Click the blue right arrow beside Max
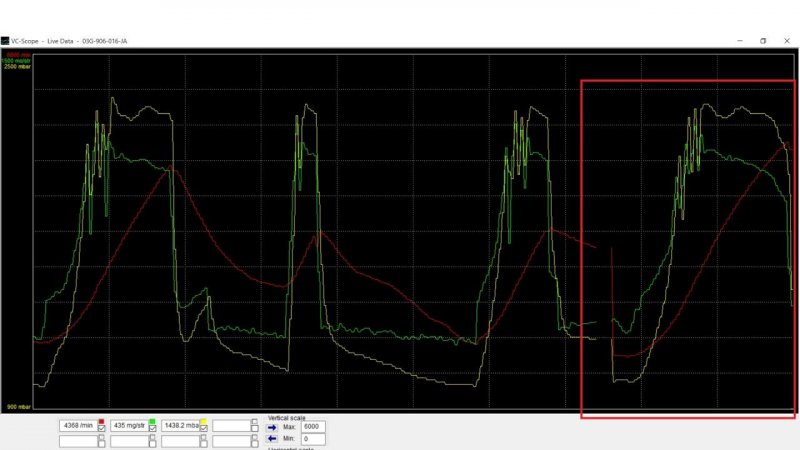 272,427
